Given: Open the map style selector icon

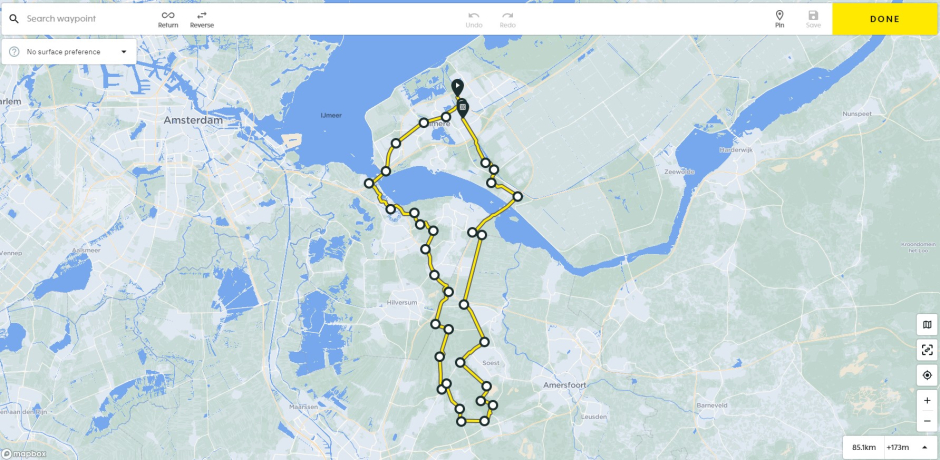Looking at the screenshot, I should click(x=927, y=324).
